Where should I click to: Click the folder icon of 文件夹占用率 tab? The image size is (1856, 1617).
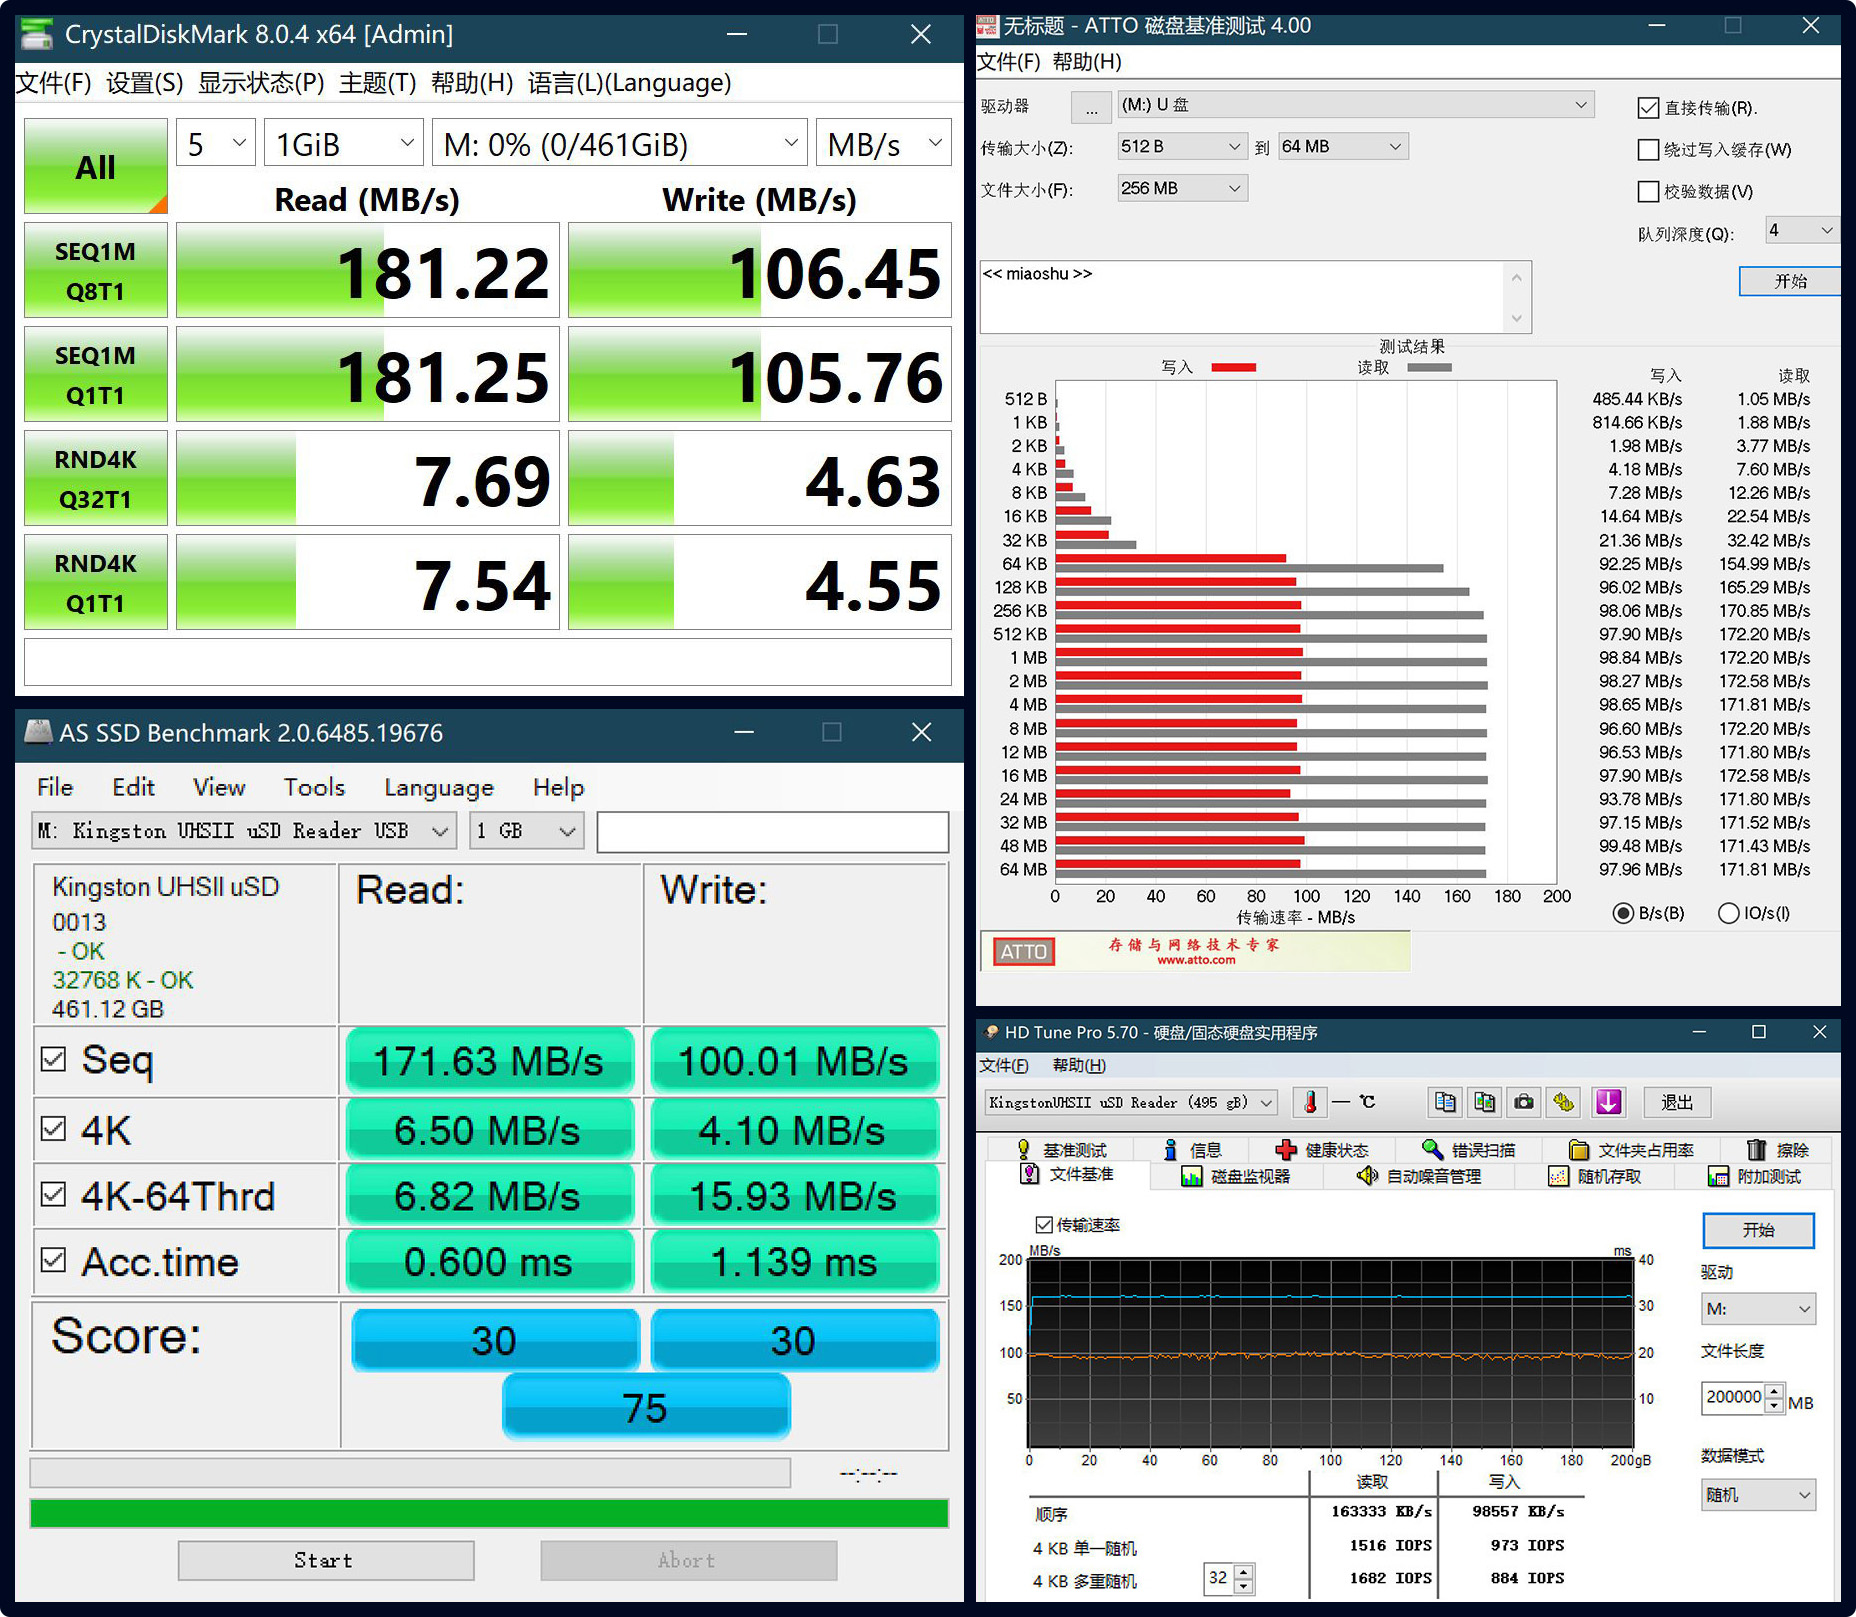pyautogui.click(x=1579, y=1150)
